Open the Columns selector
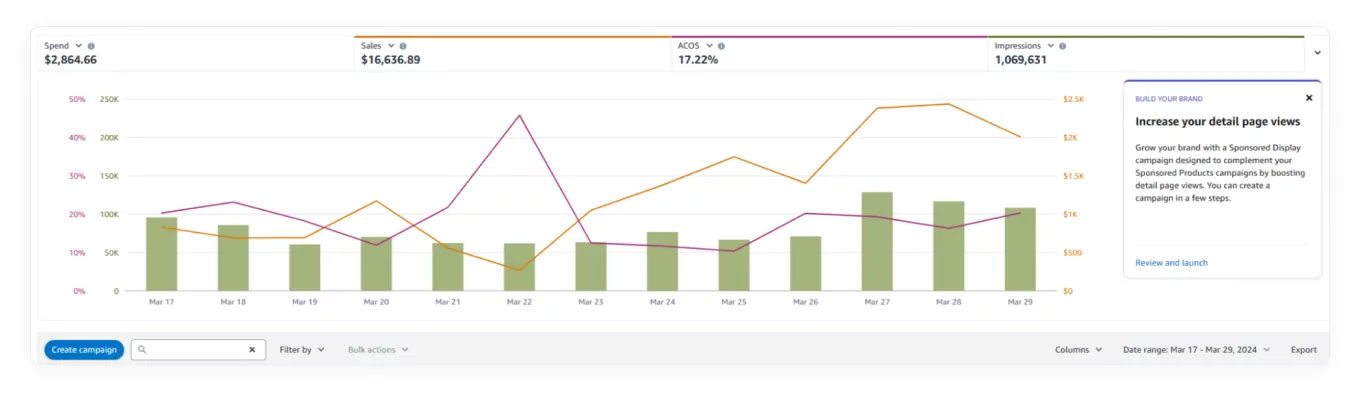Screen dimensions: 1360x399 click(1078, 350)
